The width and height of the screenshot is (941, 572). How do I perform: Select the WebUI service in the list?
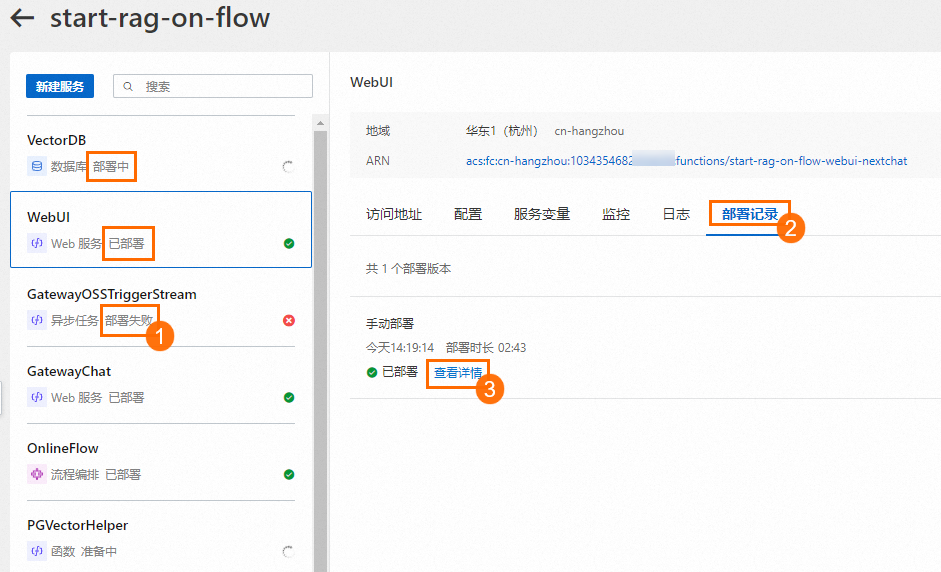pyautogui.click(x=161, y=229)
